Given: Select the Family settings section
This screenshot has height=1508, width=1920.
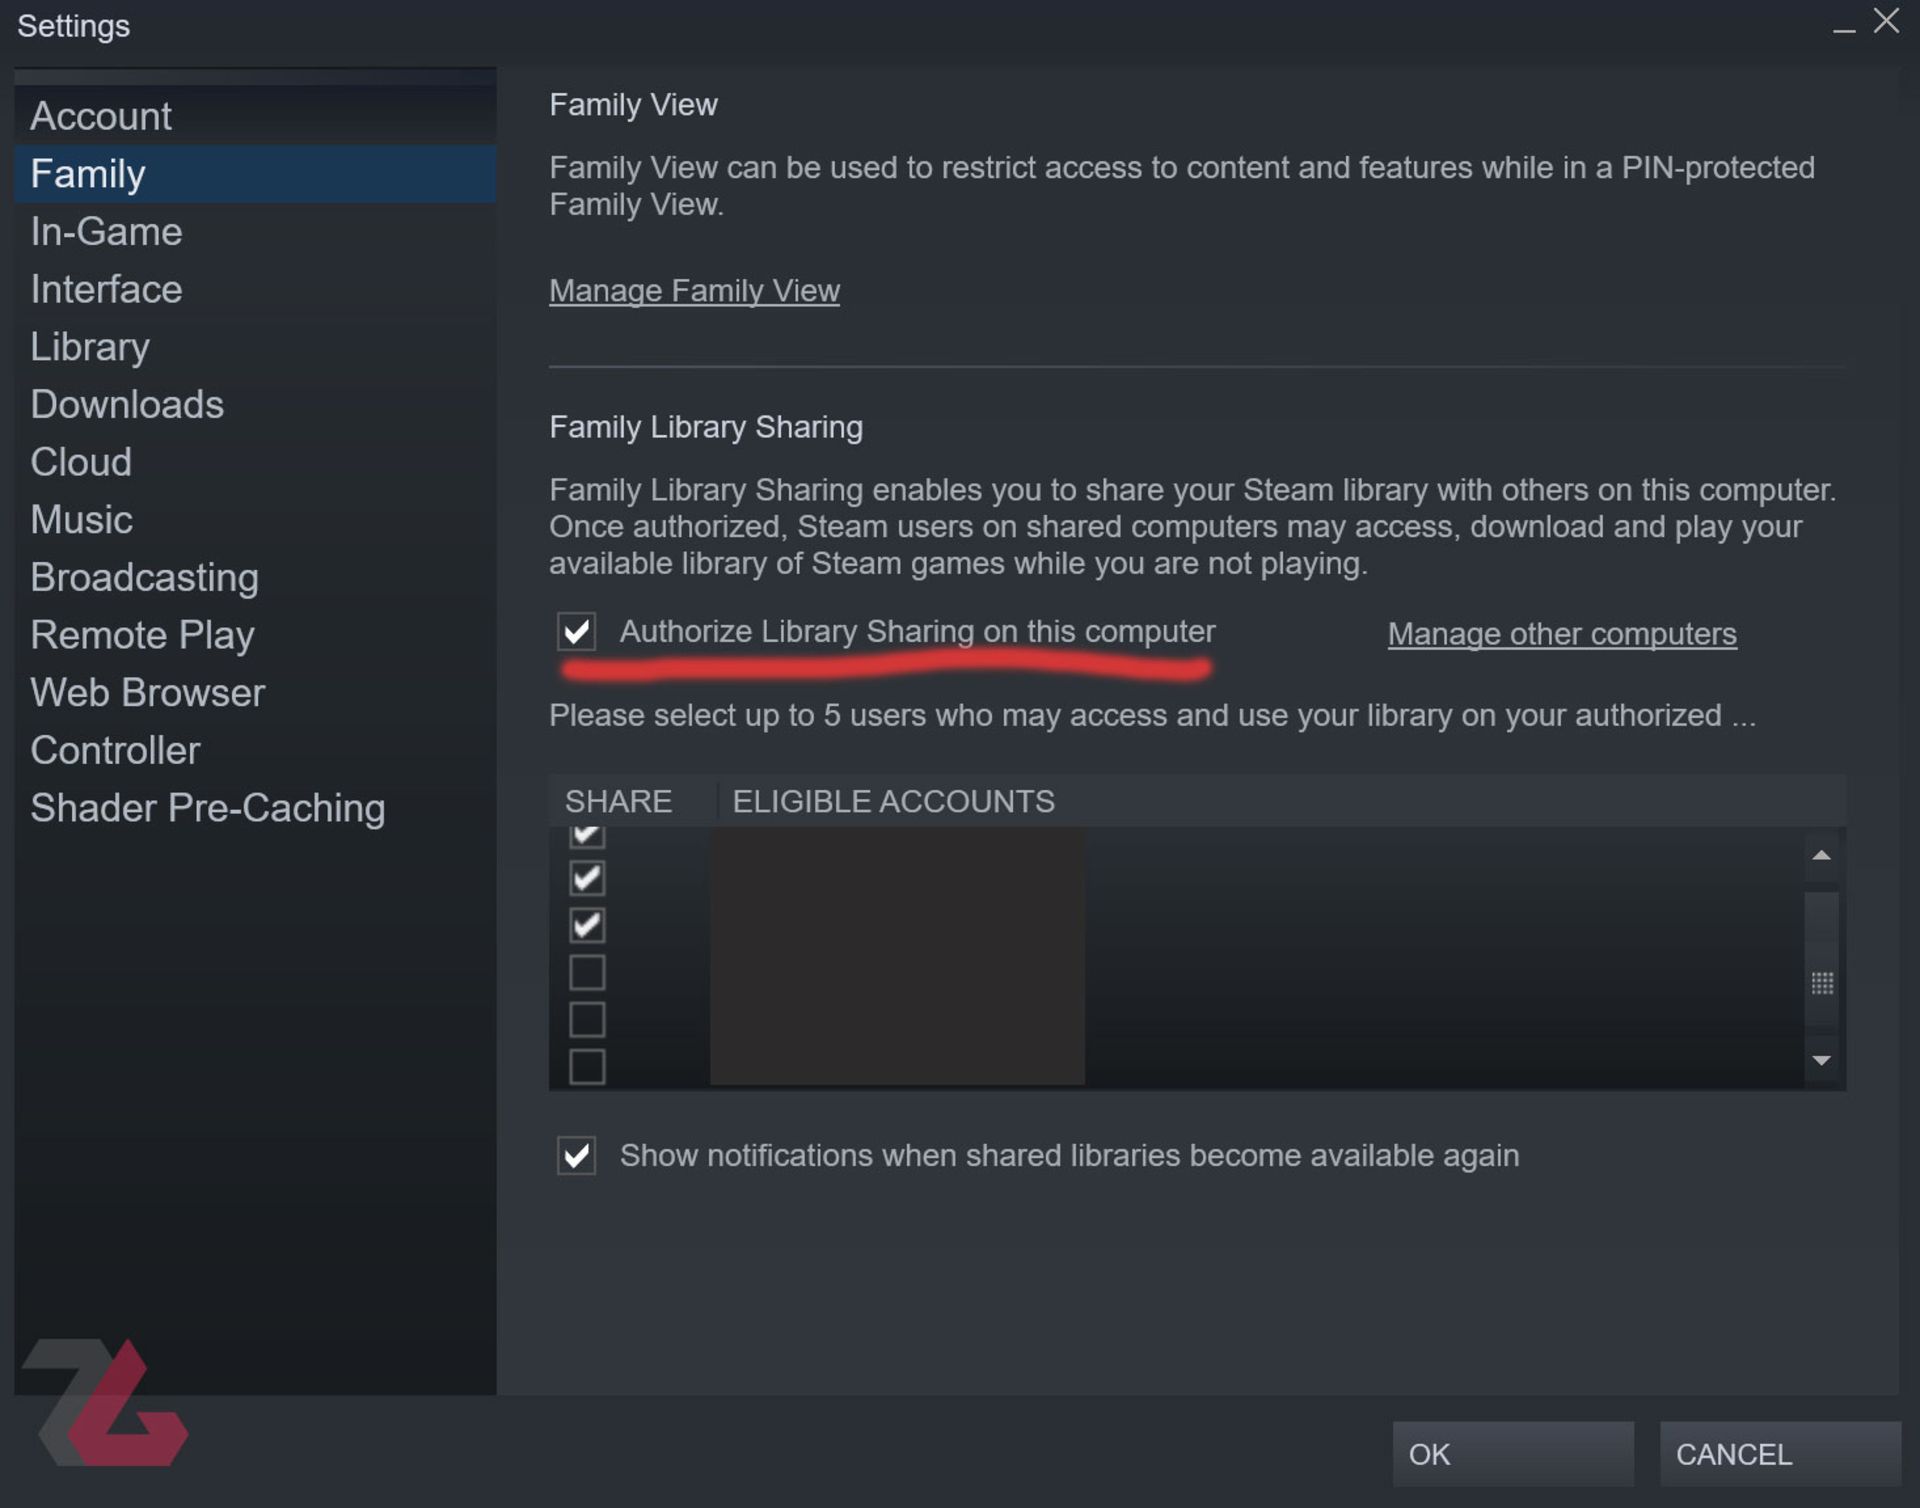Looking at the screenshot, I should coord(255,174).
